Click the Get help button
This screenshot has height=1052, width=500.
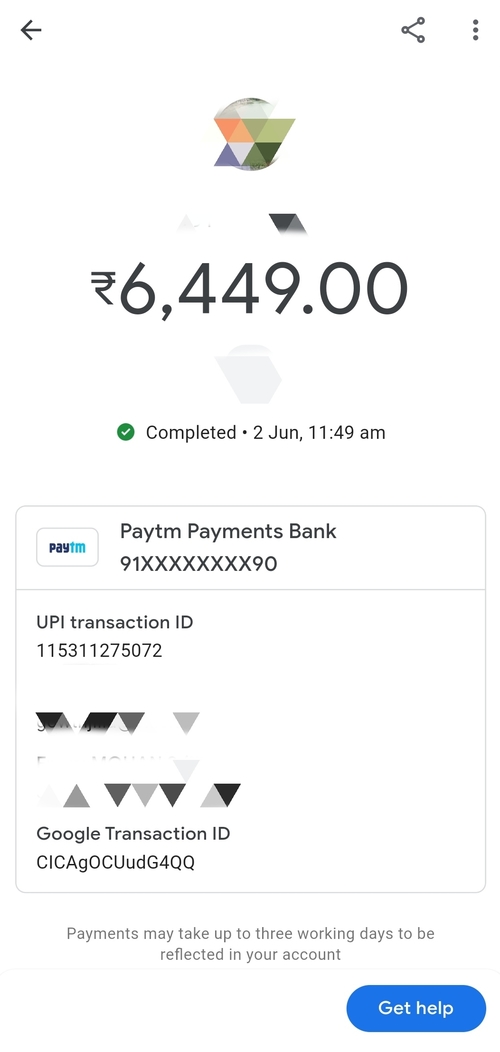pos(415,1008)
